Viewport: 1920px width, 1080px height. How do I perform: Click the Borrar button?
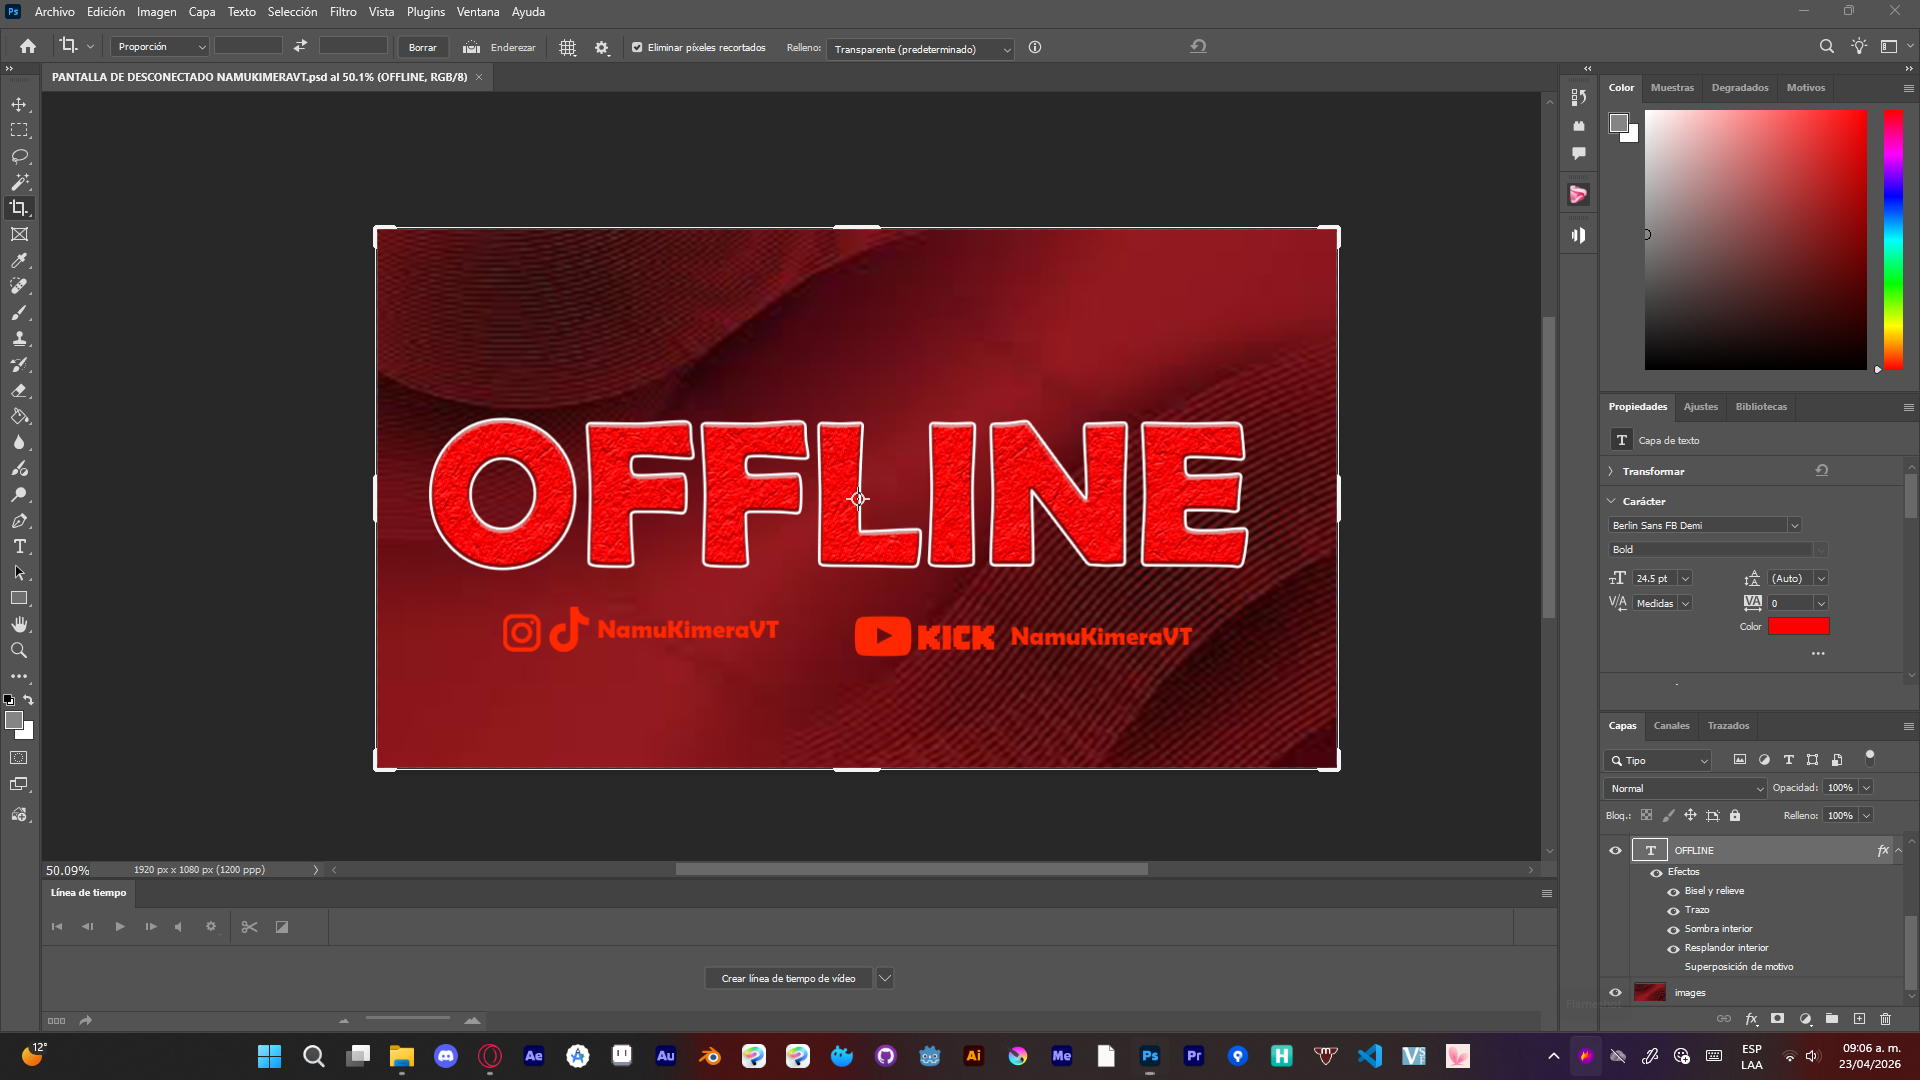click(422, 47)
